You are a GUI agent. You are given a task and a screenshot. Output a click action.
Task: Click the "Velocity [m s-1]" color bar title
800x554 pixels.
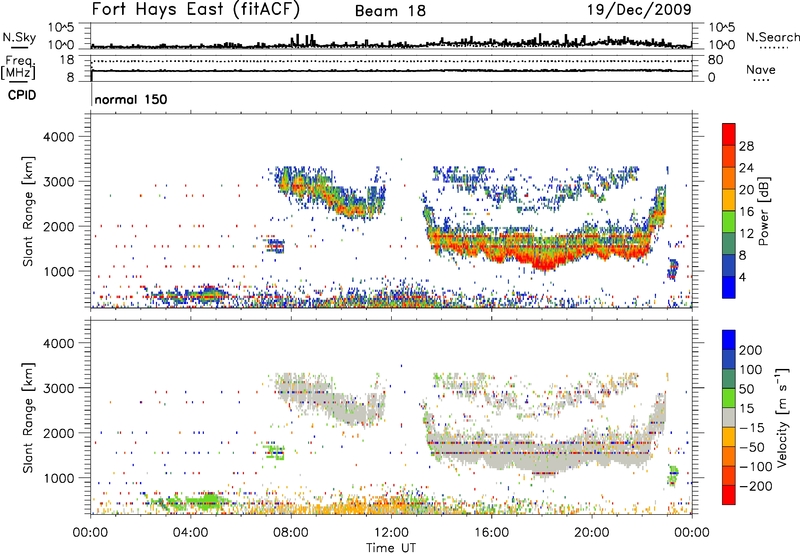(782, 417)
